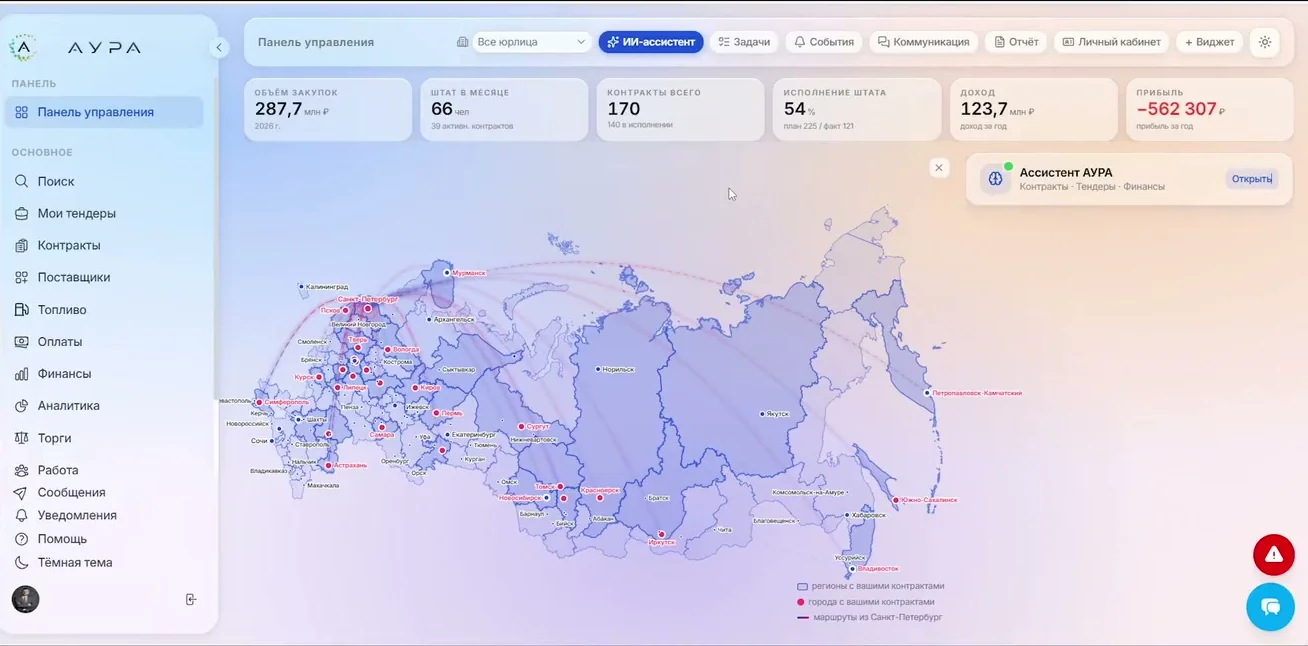Select the Мурманск city label on the map
The image size is (1308, 646).
pos(469,272)
